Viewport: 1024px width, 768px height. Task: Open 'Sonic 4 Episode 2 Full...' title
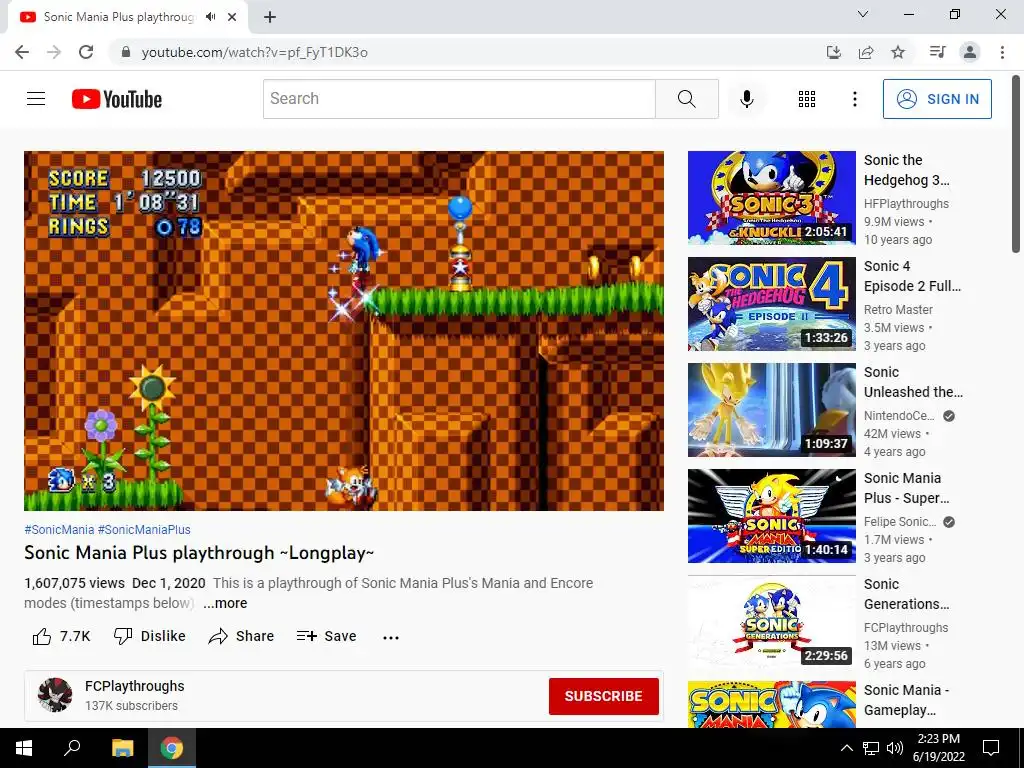click(x=912, y=276)
